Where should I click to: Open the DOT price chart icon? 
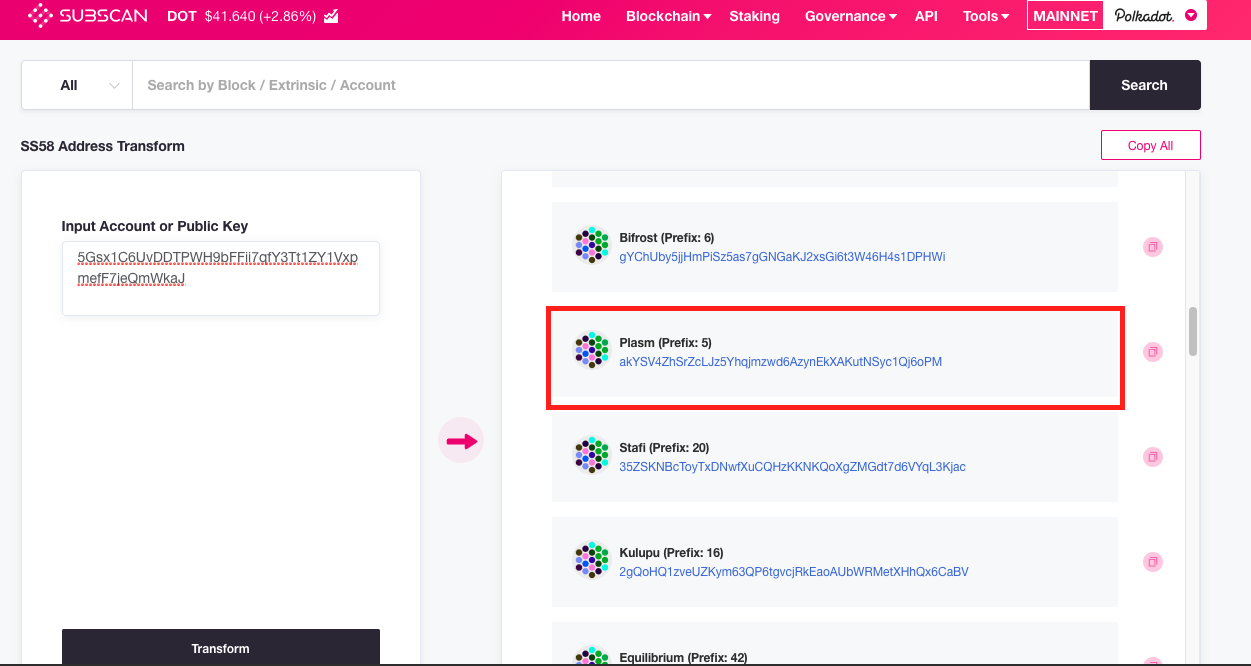tap(331, 17)
